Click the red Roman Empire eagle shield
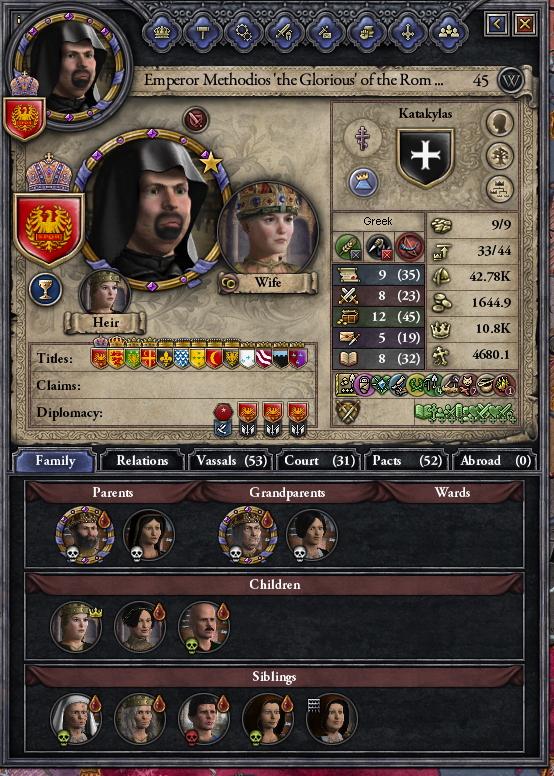554x776 pixels. pyautogui.click(x=49, y=229)
